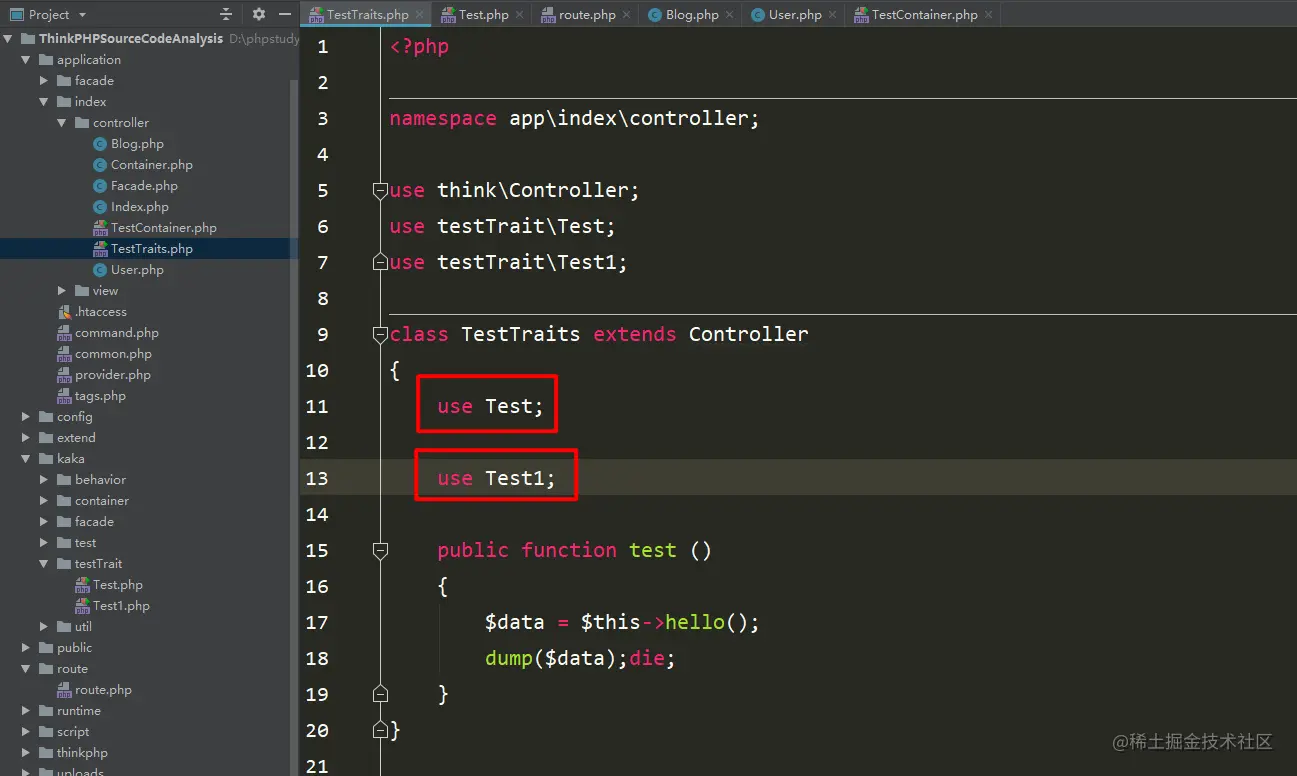Select Test.php under testTrait folder
This screenshot has width=1297, height=776.
tap(117, 585)
